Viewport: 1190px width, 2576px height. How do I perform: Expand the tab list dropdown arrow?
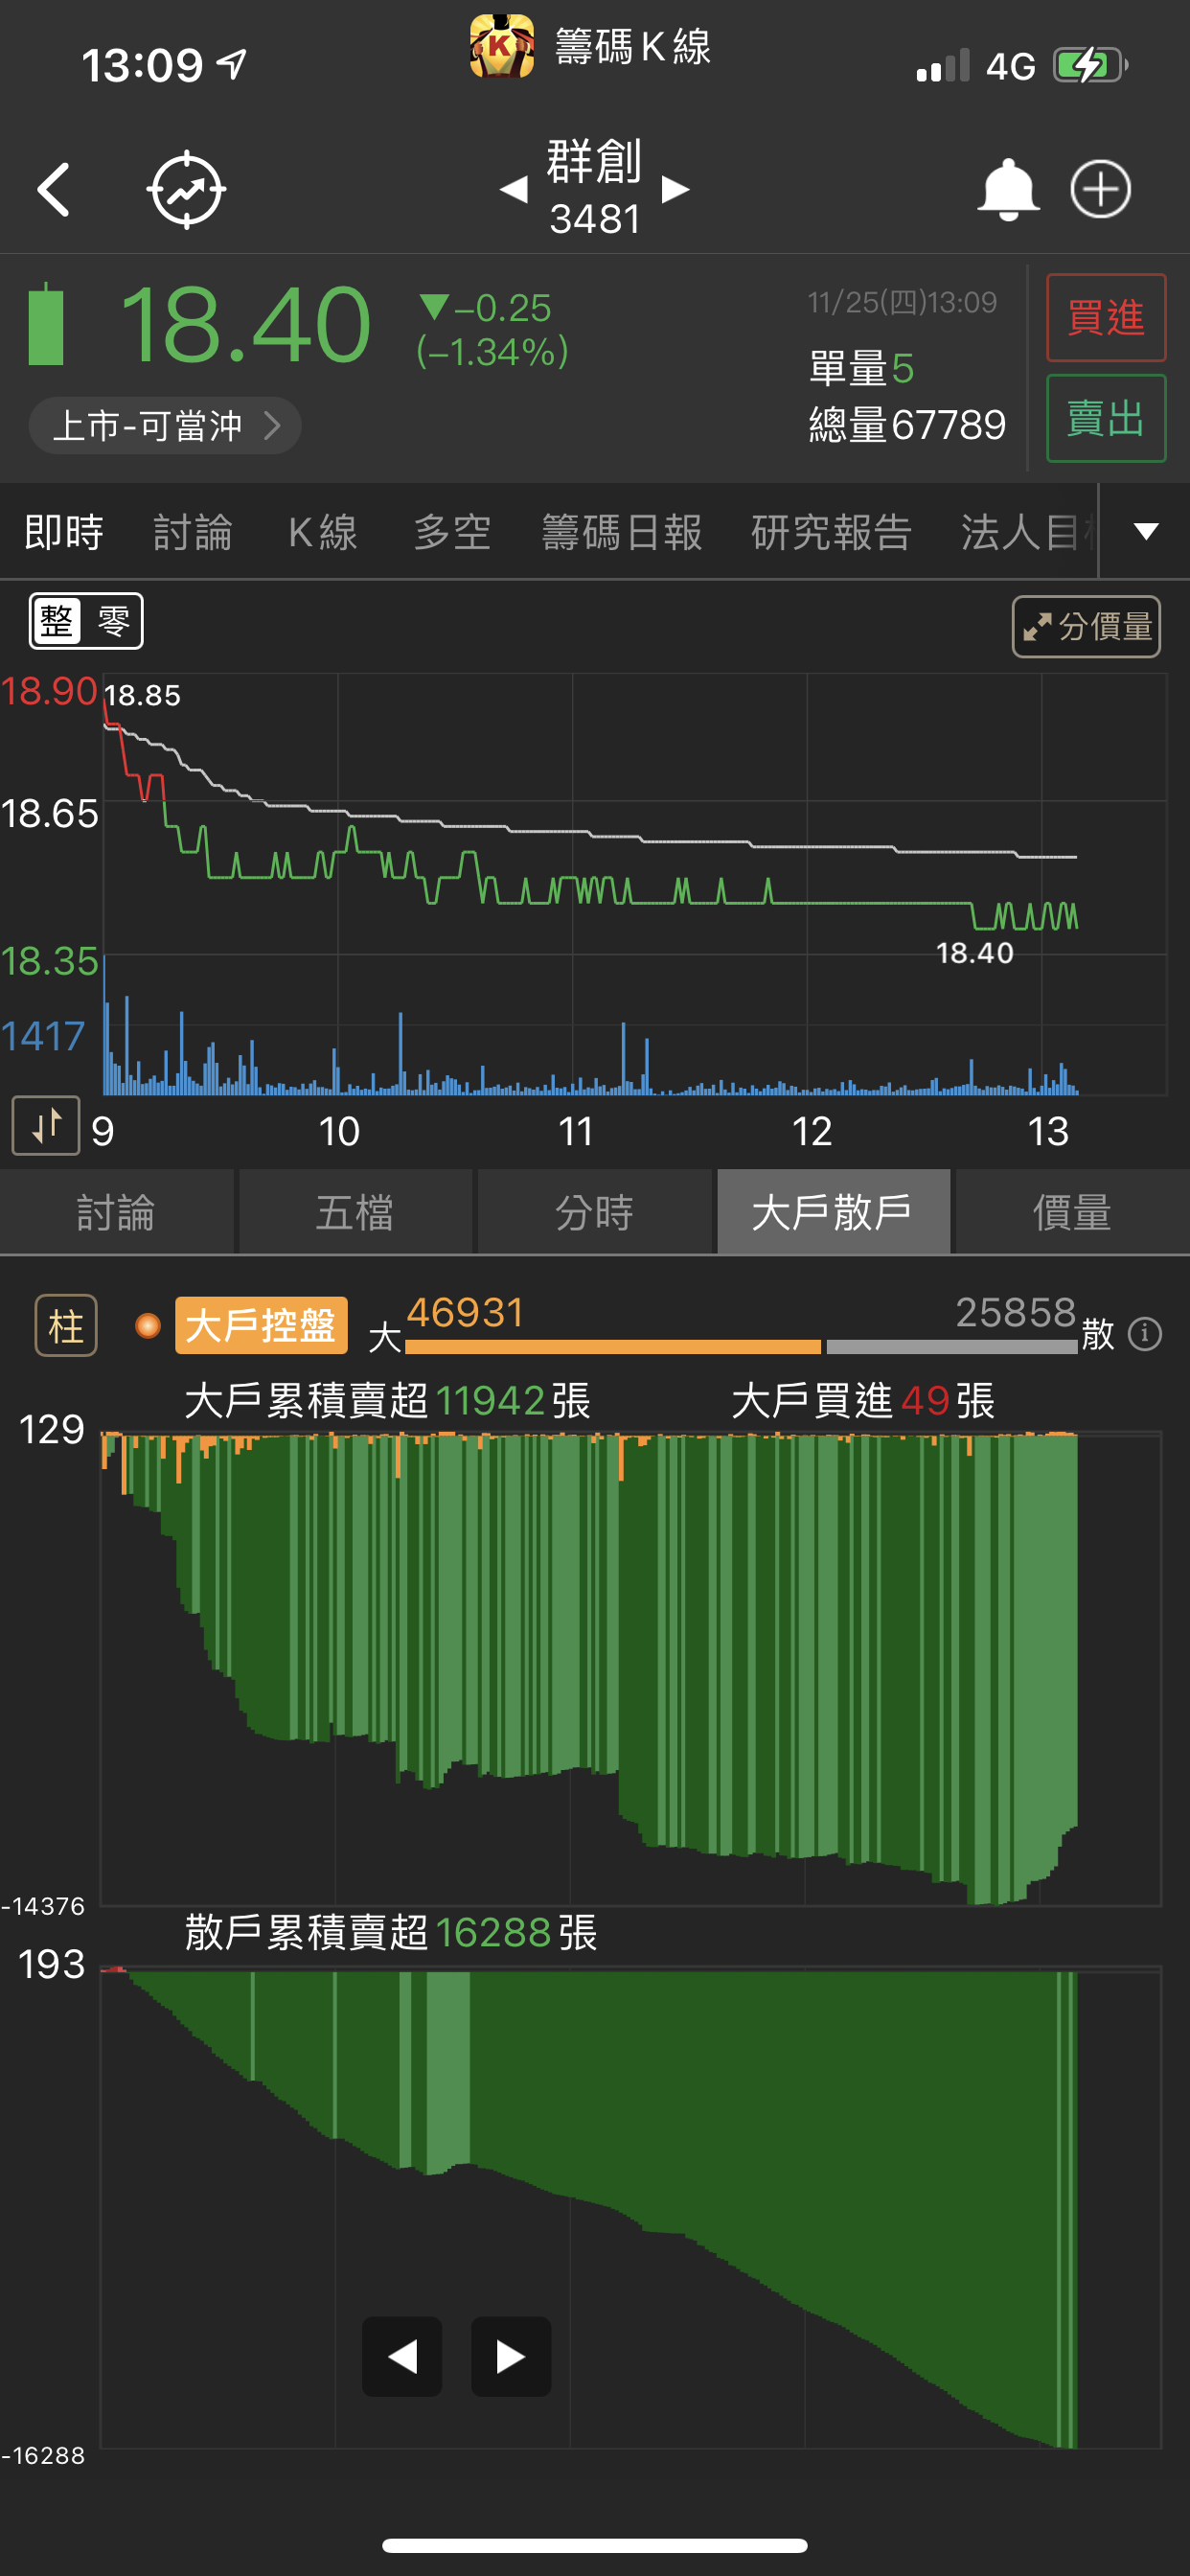[x=1146, y=531]
